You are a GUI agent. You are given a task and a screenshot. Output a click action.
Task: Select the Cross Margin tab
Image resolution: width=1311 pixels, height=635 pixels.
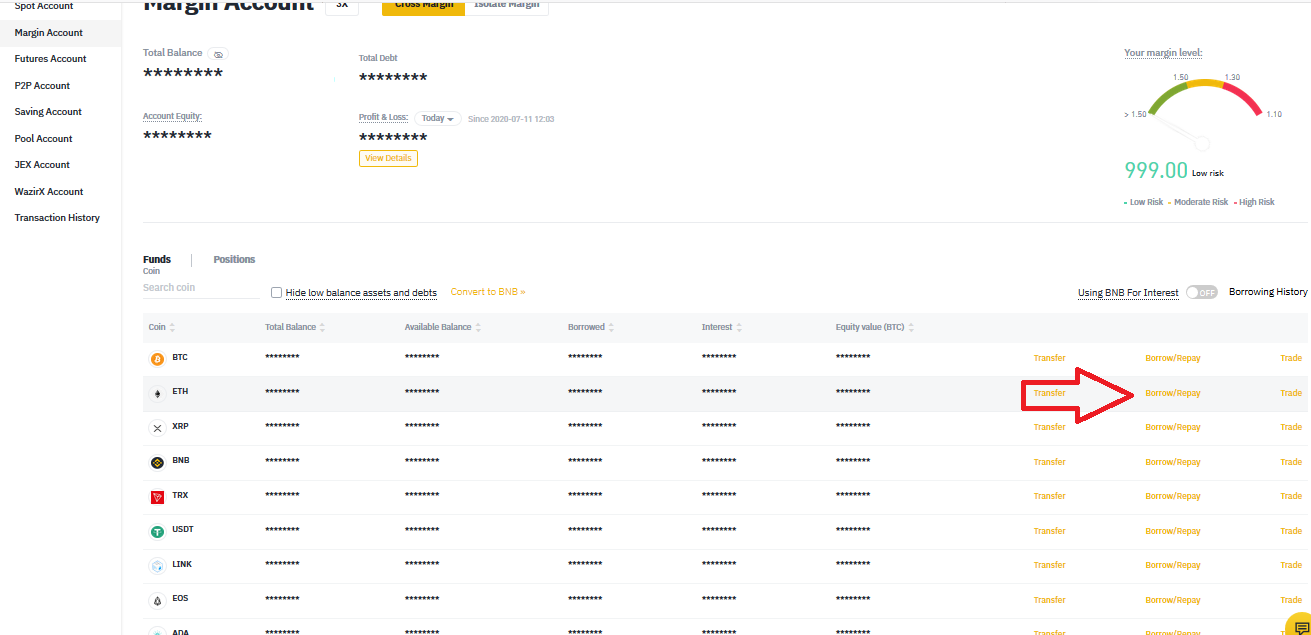tap(423, 6)
